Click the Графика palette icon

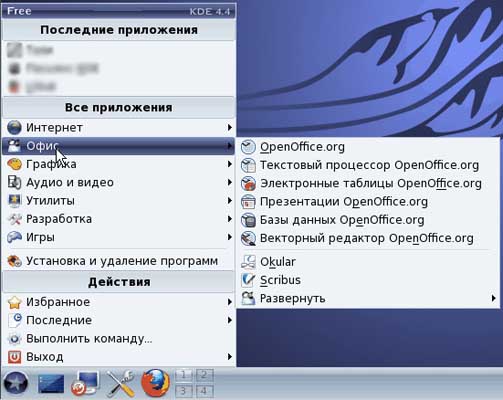click(x=14, y=164)
